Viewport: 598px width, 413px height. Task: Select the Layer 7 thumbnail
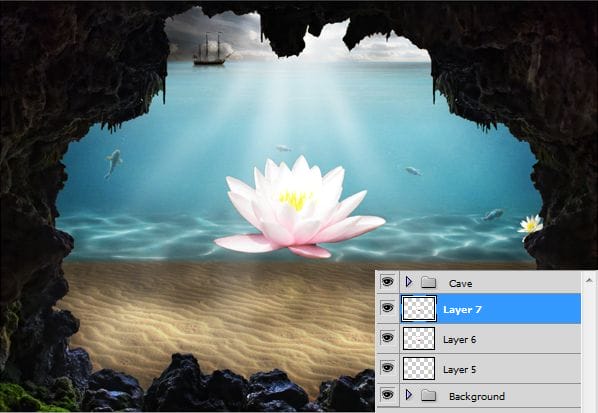coord(419,308)
